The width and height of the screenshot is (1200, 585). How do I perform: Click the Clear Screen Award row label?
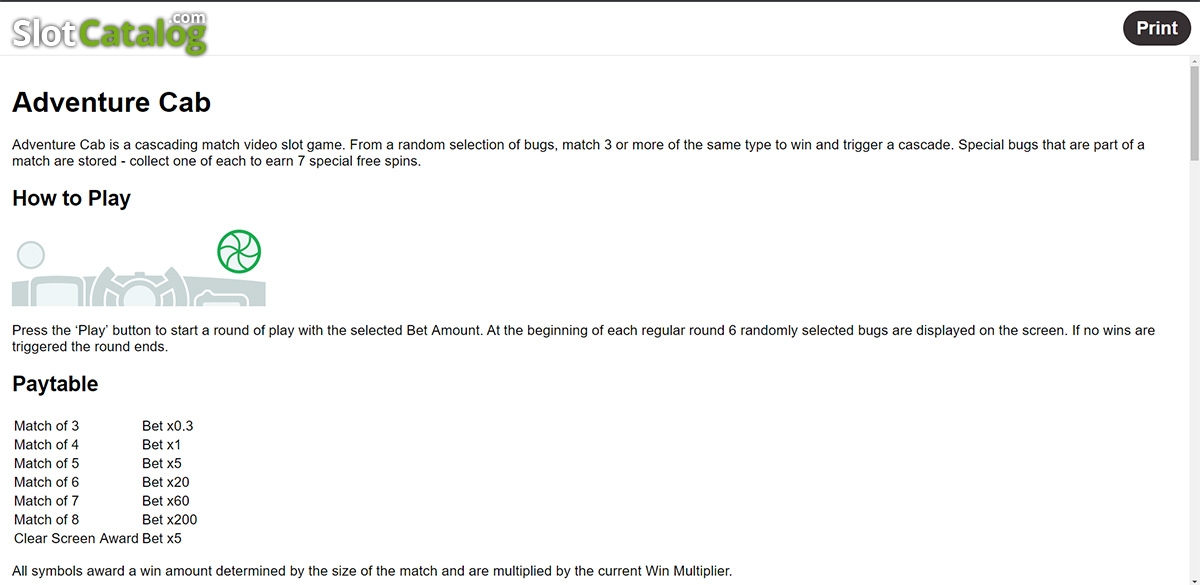(76, 538)
